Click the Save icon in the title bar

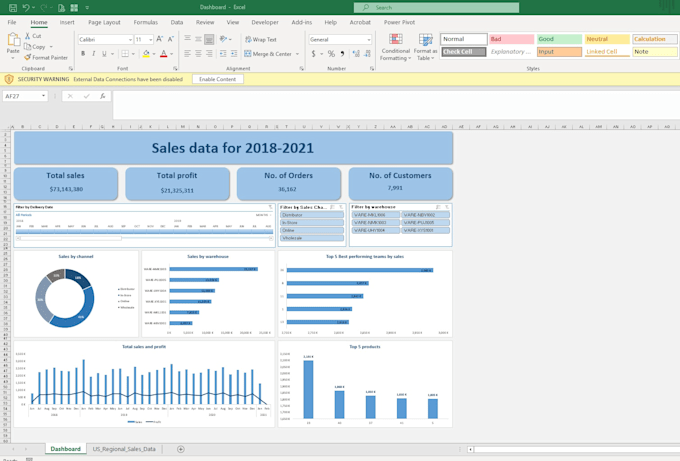(x=13, y=7)
